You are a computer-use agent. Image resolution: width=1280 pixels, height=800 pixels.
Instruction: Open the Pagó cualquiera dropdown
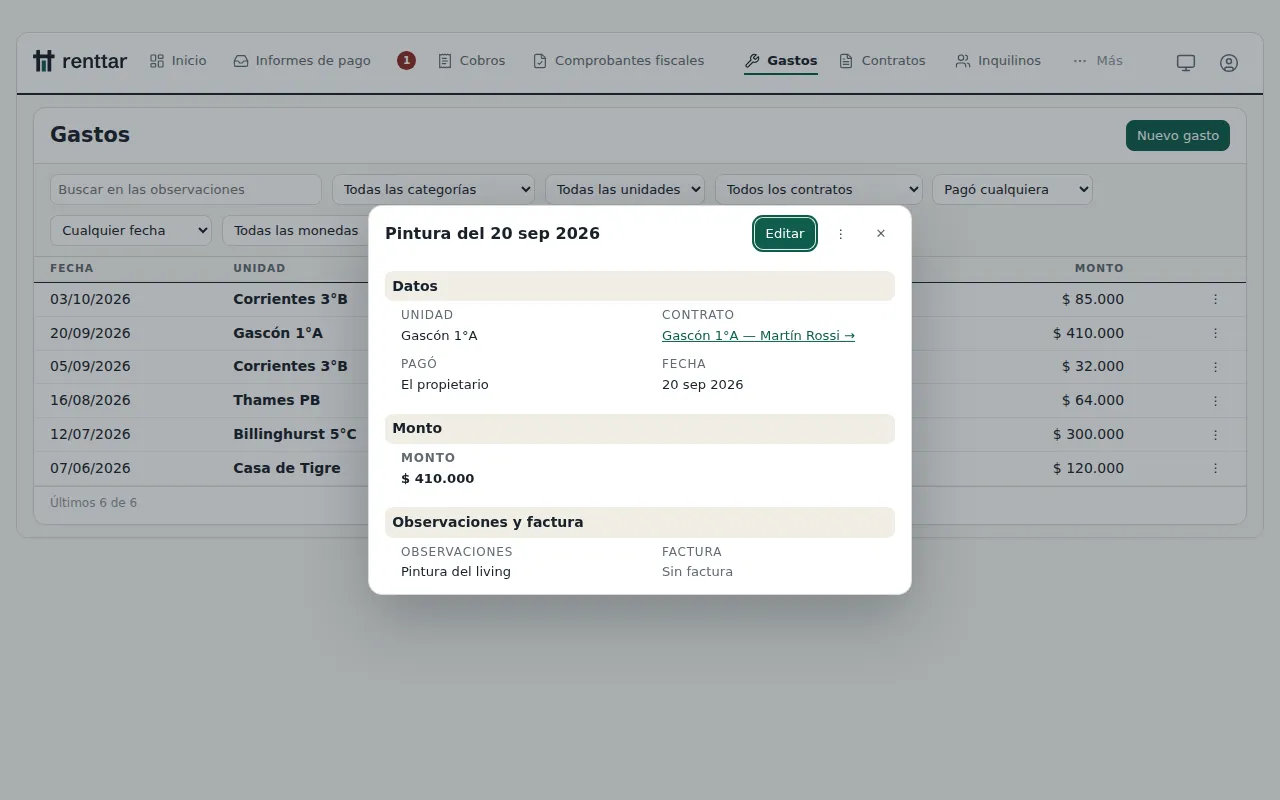click(x=1012, y=189)
